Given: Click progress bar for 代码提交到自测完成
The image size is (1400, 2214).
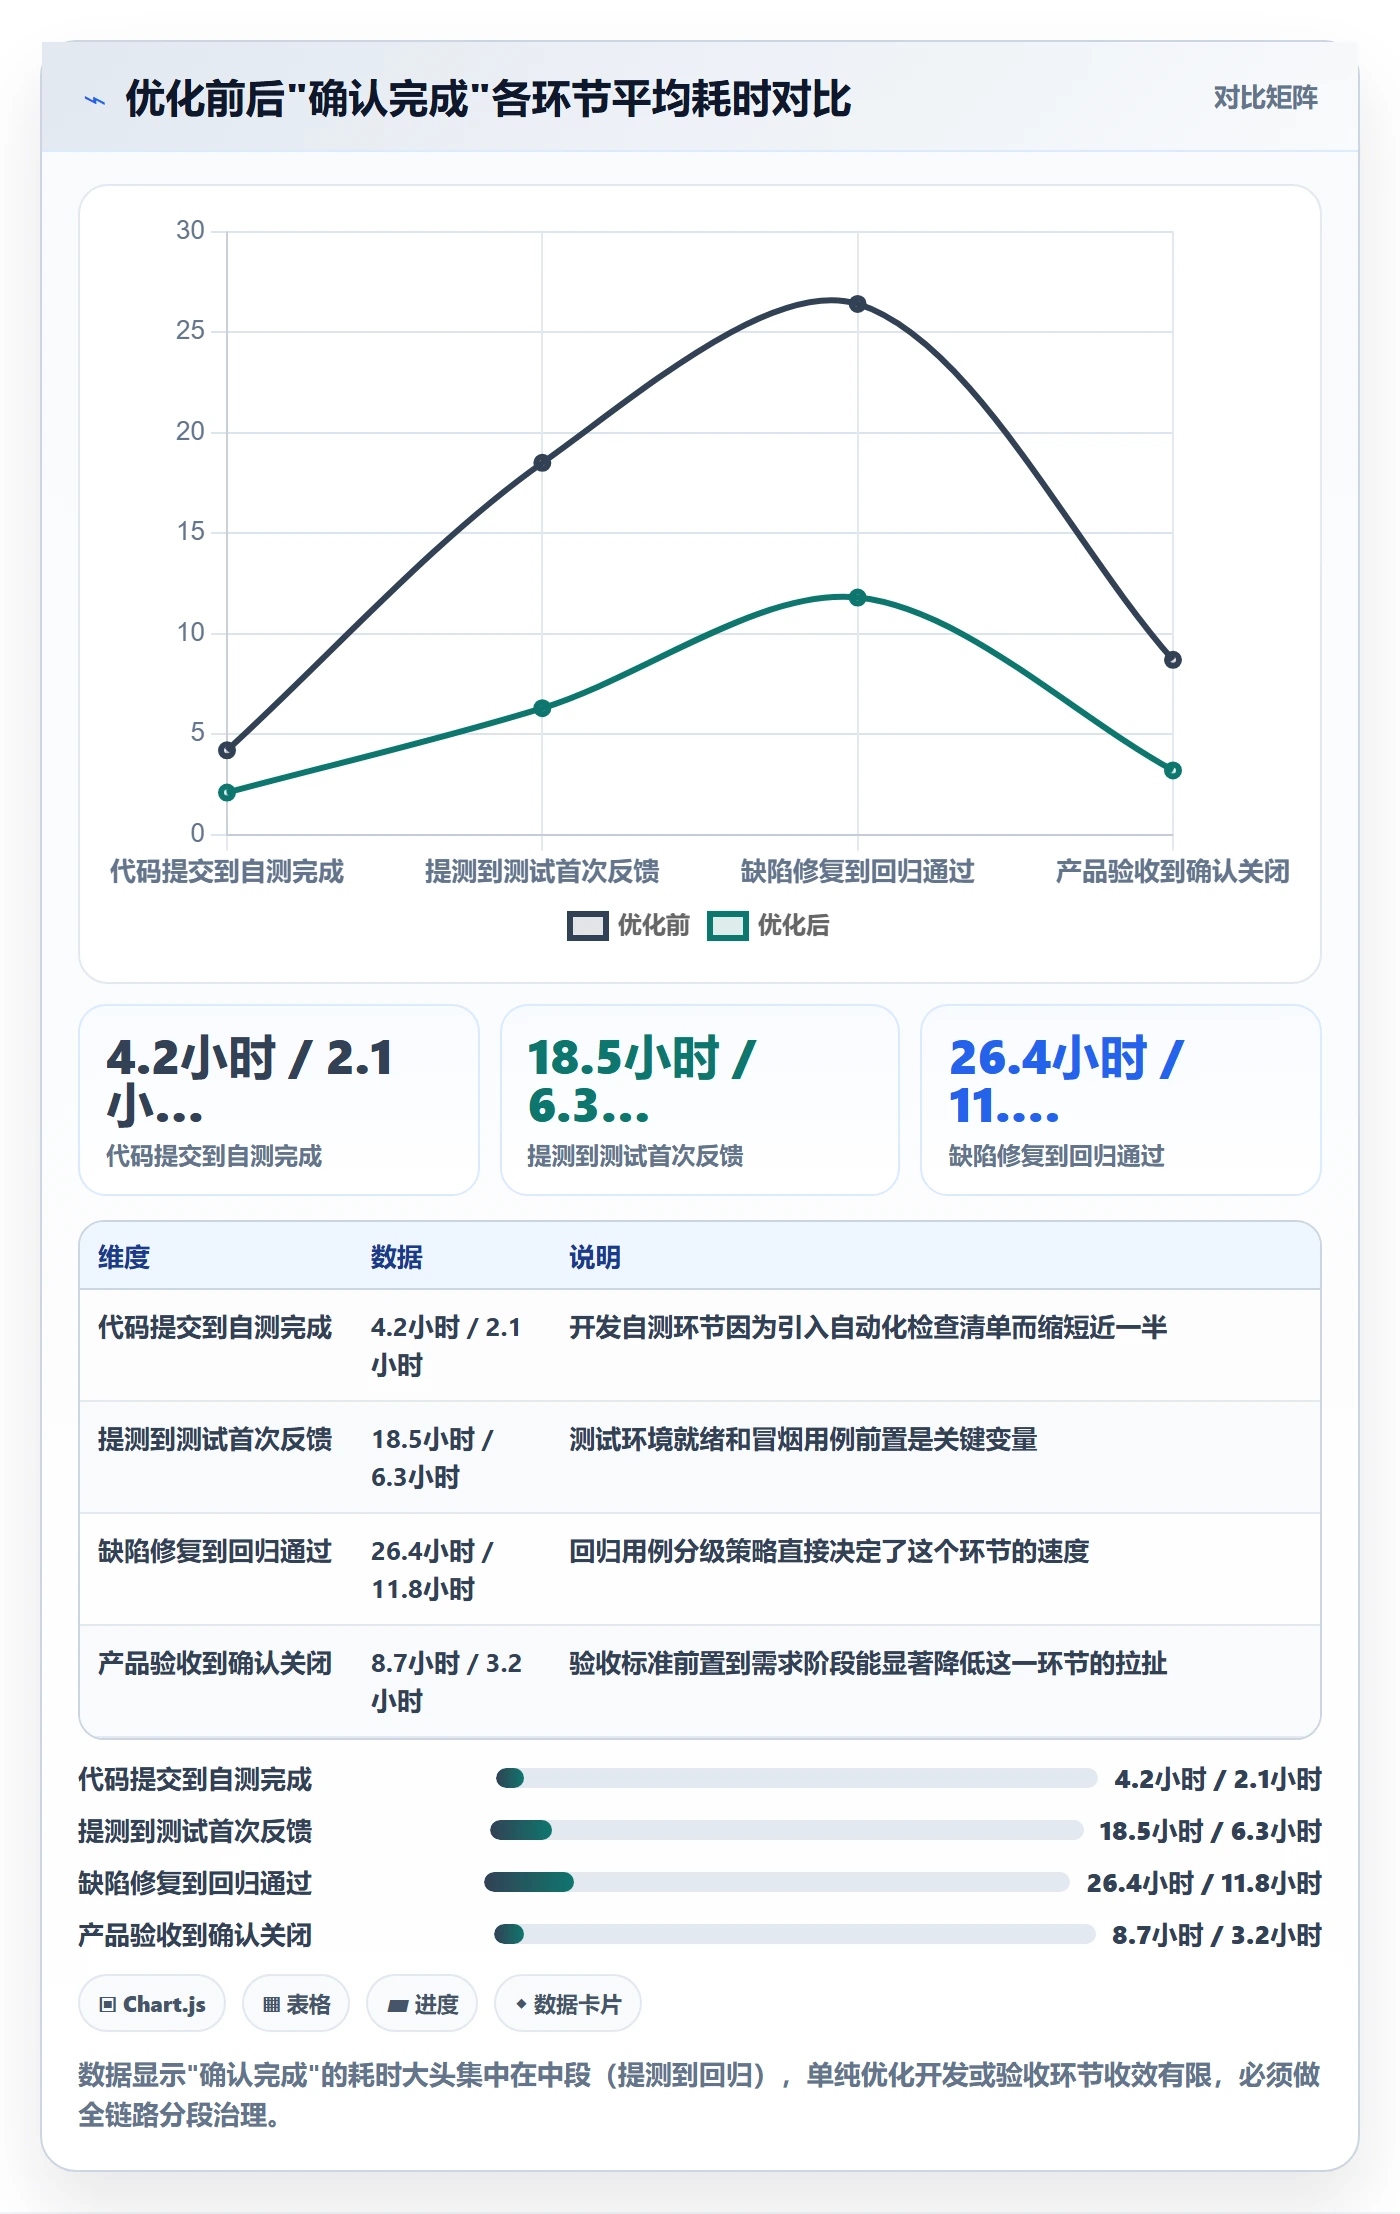Looking at the screenshot, I should (x=796, y=1778).
